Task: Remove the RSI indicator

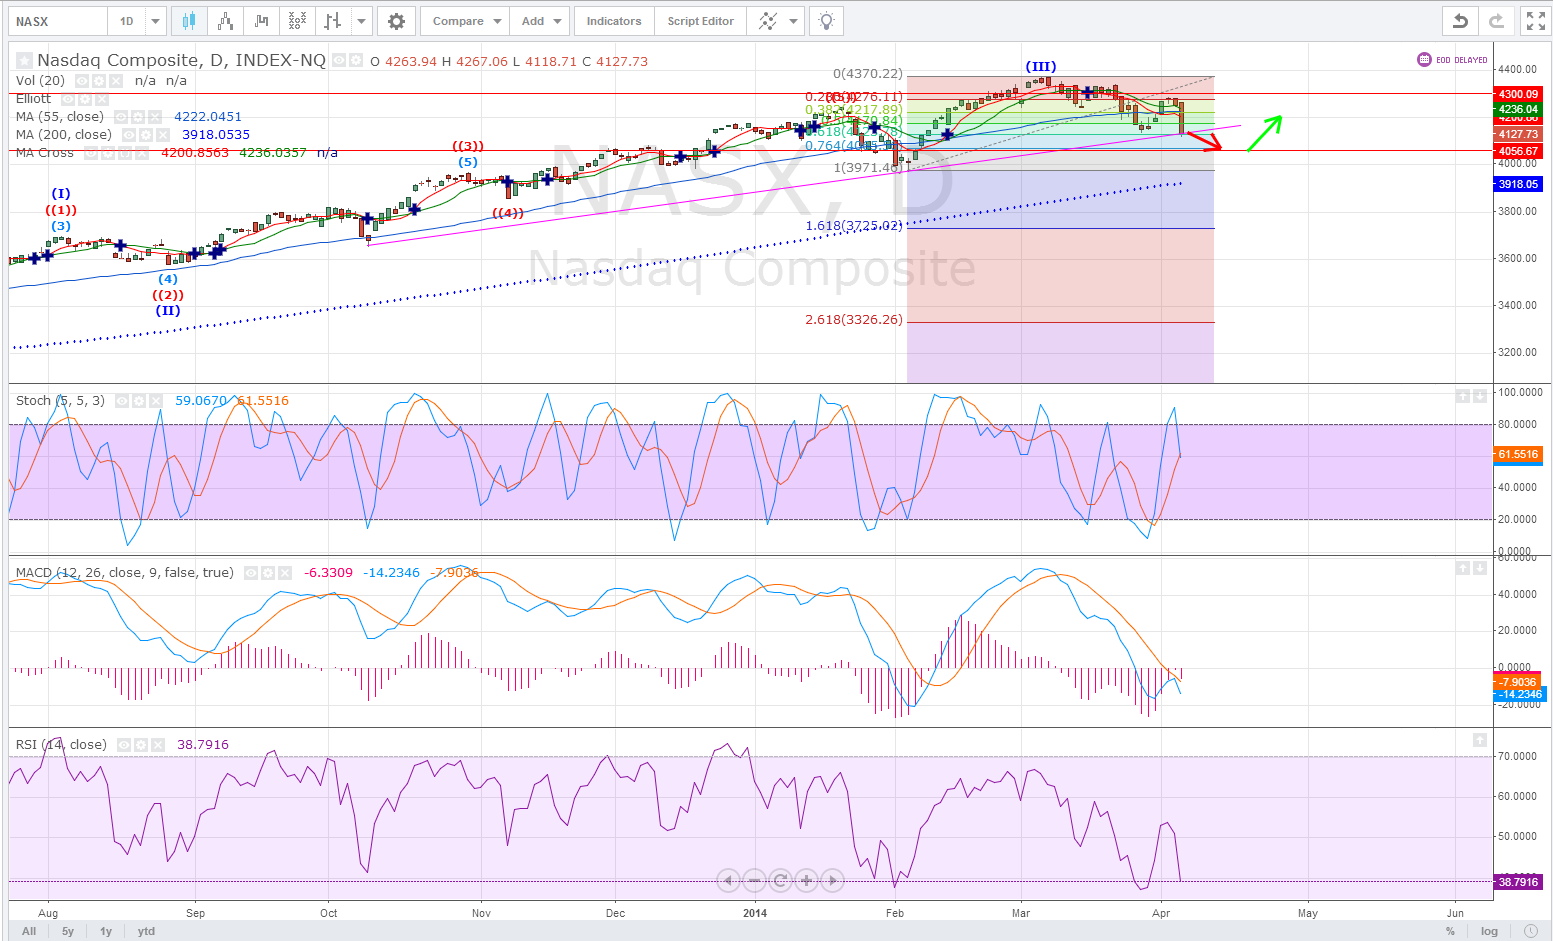Action: tap(158, 745)
